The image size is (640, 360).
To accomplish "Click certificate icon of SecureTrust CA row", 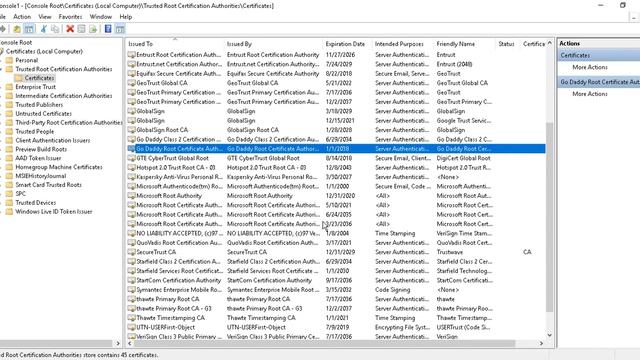I will tap(131, 252).
